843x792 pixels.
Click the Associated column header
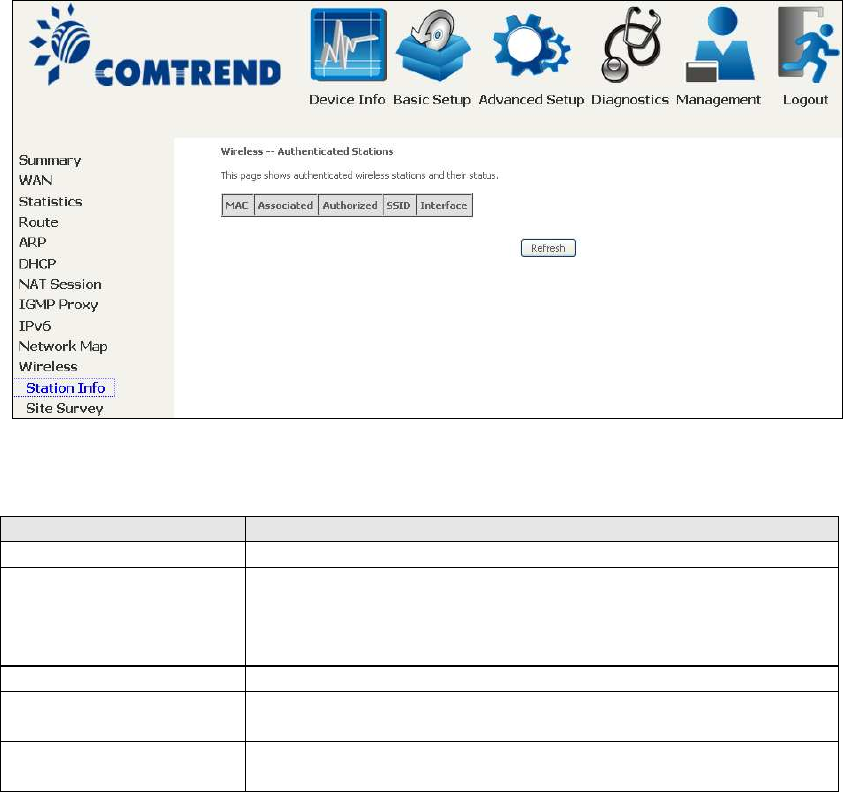point(285,205)
